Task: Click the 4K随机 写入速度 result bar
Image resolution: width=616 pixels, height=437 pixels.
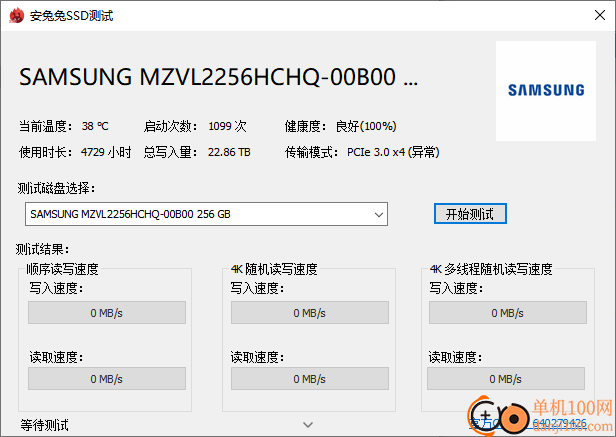Action: (x=310, y=313)
